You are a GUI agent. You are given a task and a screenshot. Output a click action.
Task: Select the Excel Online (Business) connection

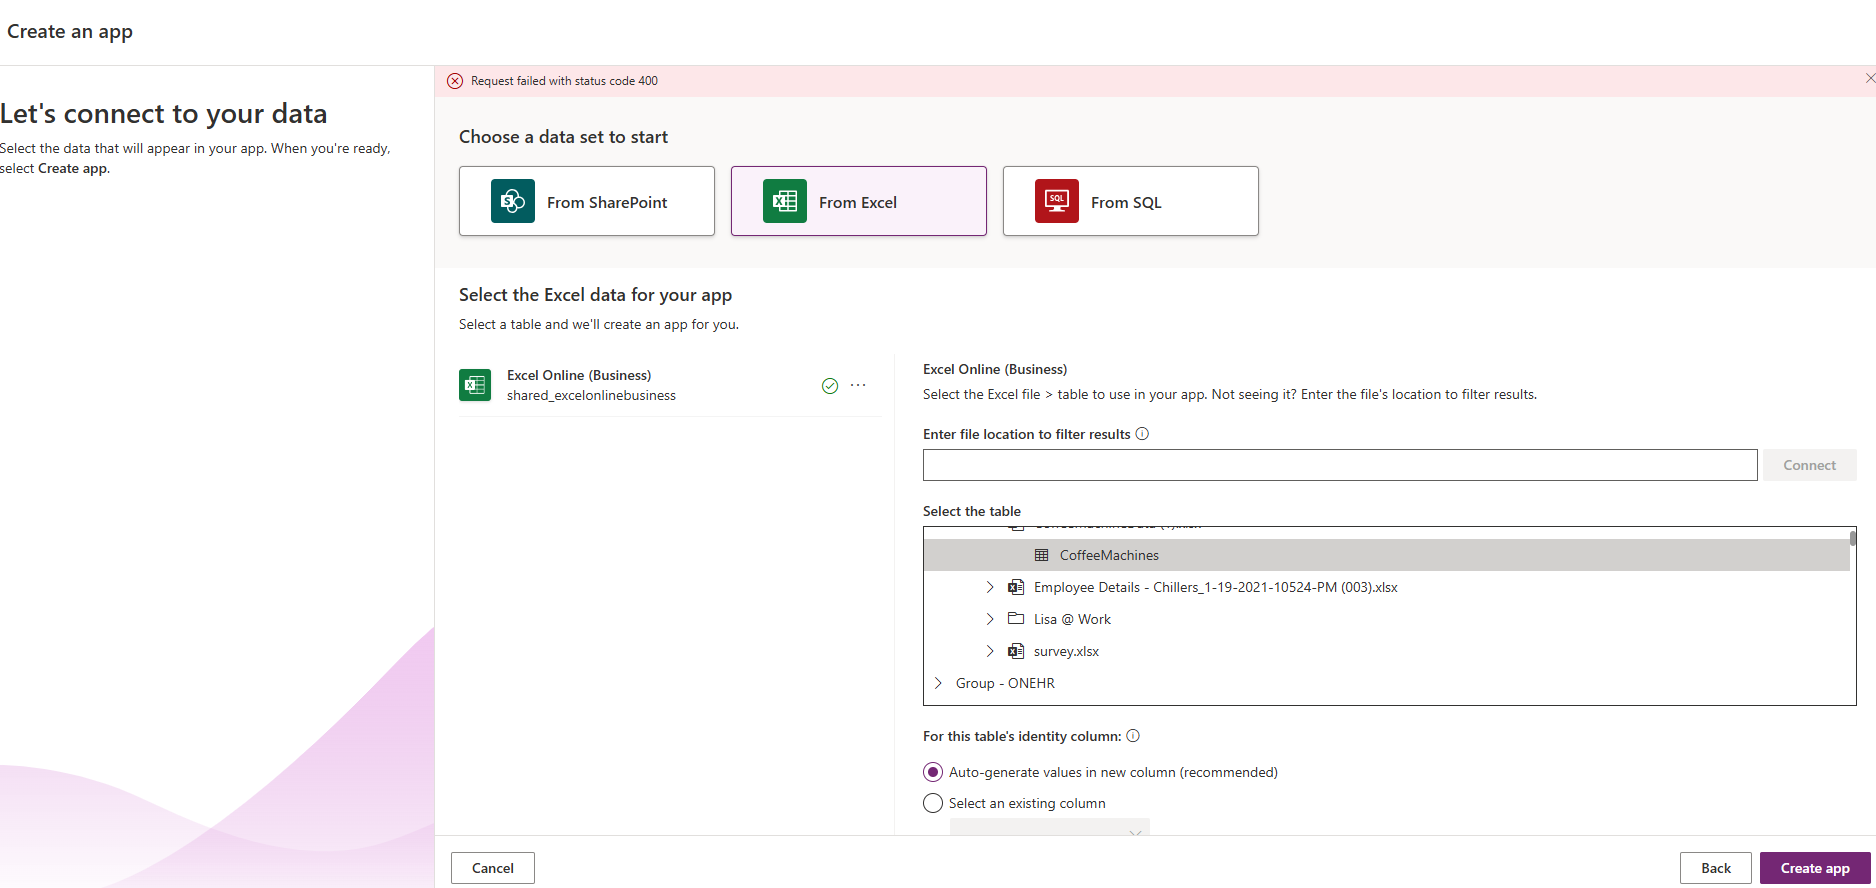pyautogui.click(x=670, y=385)
